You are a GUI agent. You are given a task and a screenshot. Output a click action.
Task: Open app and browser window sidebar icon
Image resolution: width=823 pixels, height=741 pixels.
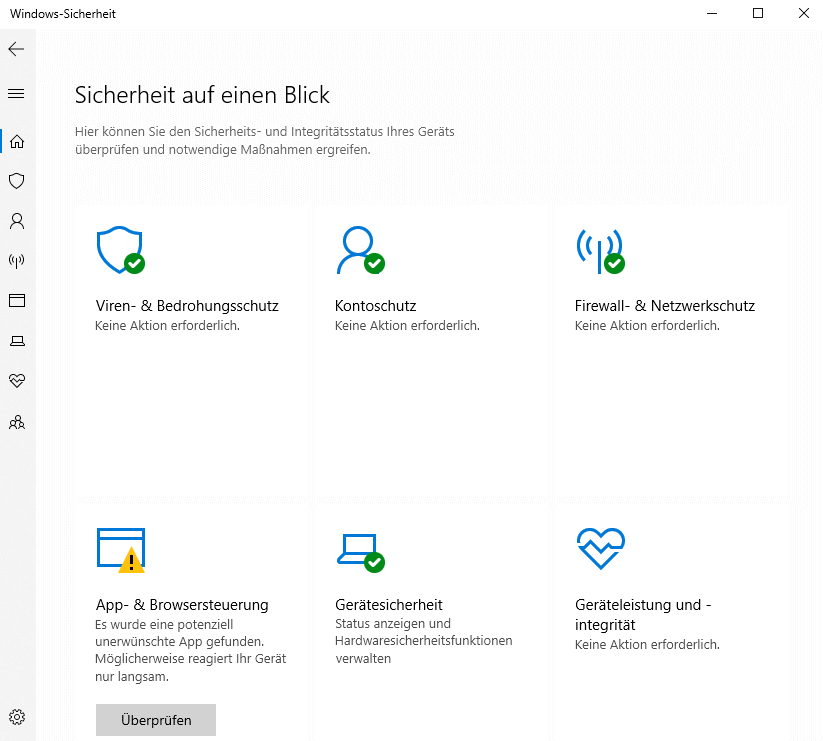click(17, 301)
